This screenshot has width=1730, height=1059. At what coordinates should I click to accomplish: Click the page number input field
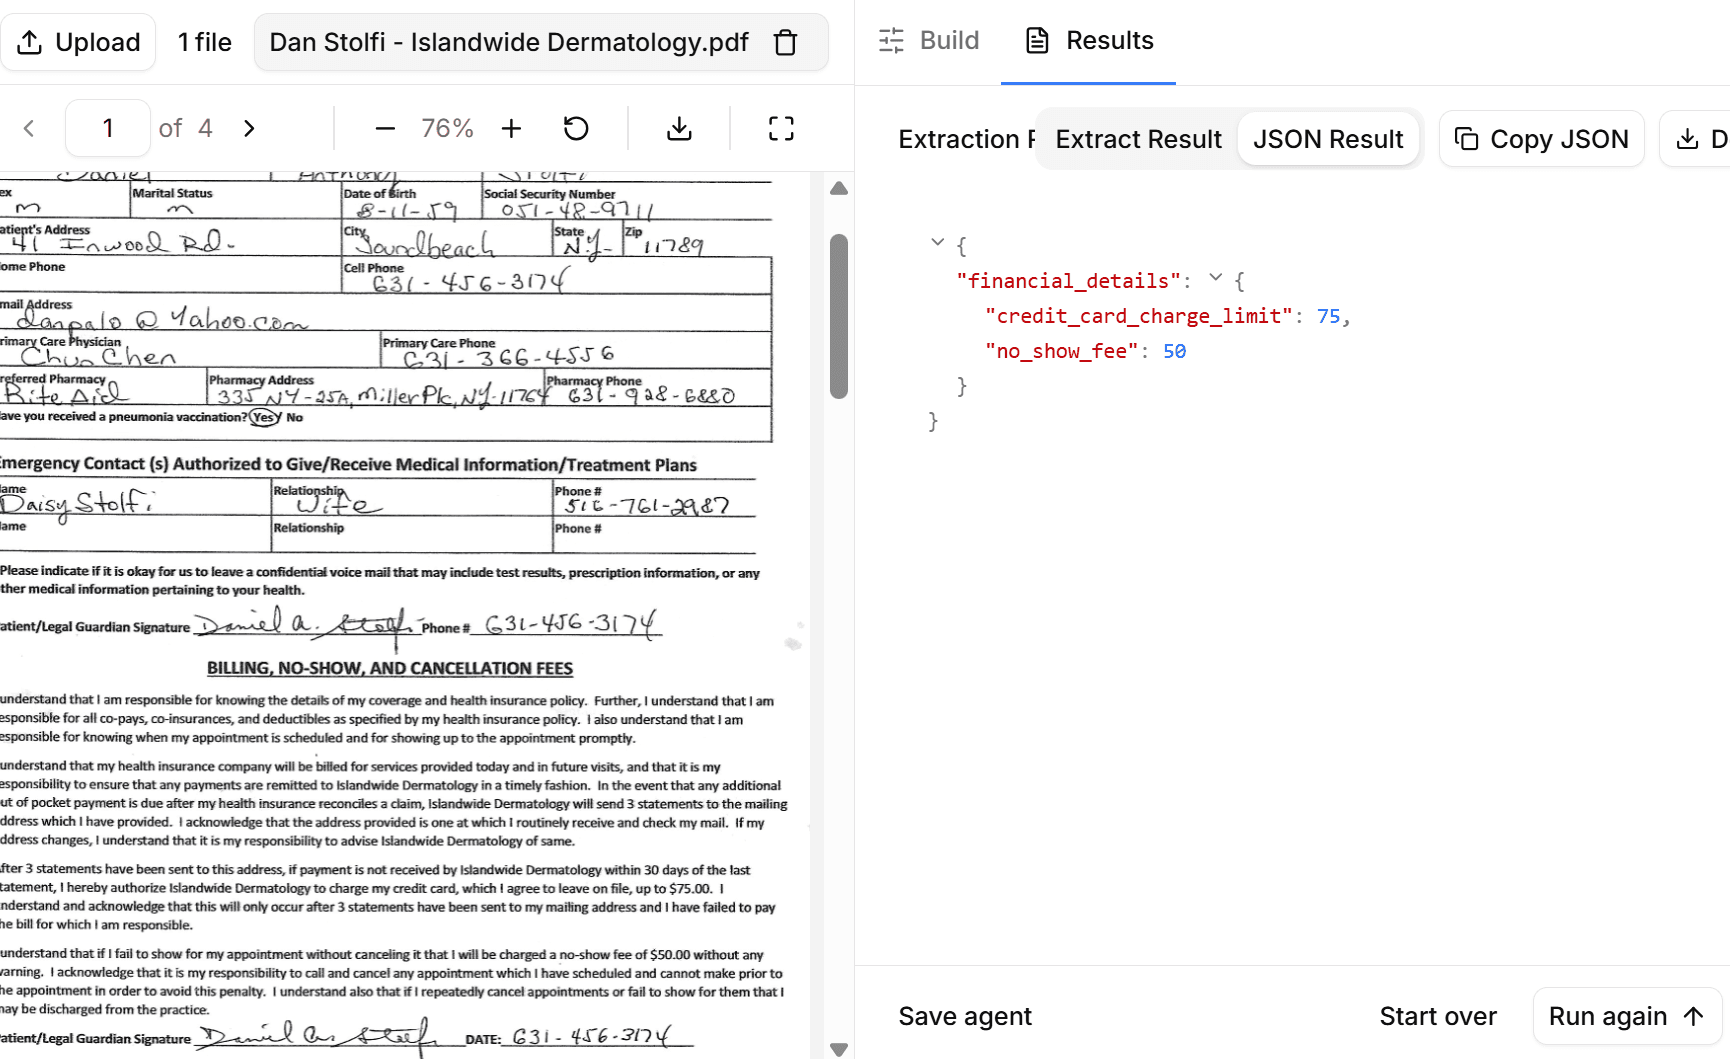pyautogui.click(x=107, y=128)
